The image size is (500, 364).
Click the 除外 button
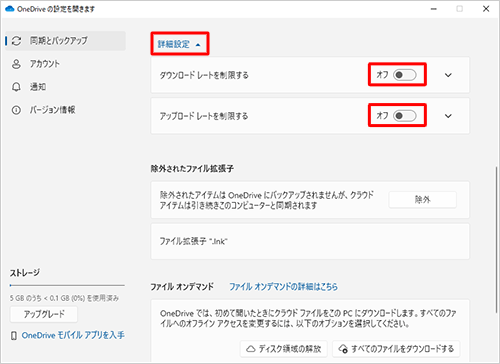coord(422,200)
